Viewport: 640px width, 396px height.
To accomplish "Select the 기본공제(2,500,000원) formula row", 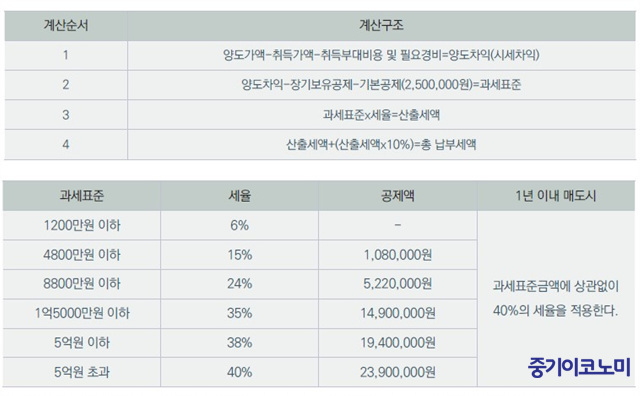I will point(320,85).
